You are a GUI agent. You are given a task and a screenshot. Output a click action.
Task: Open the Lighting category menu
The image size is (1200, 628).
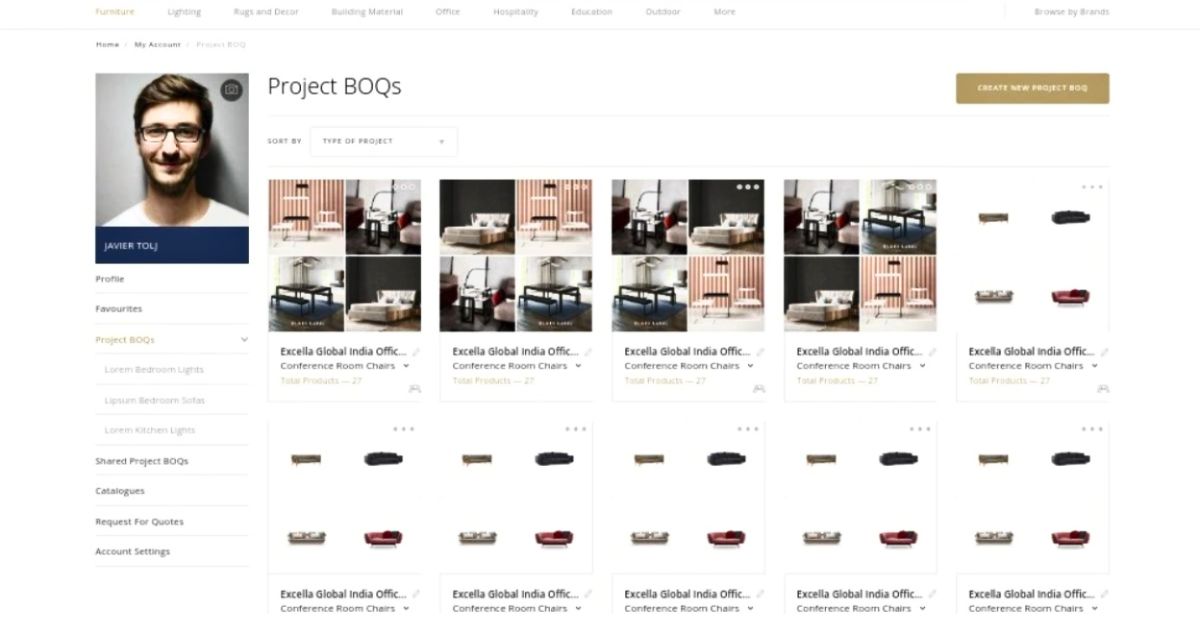(184, 12)
